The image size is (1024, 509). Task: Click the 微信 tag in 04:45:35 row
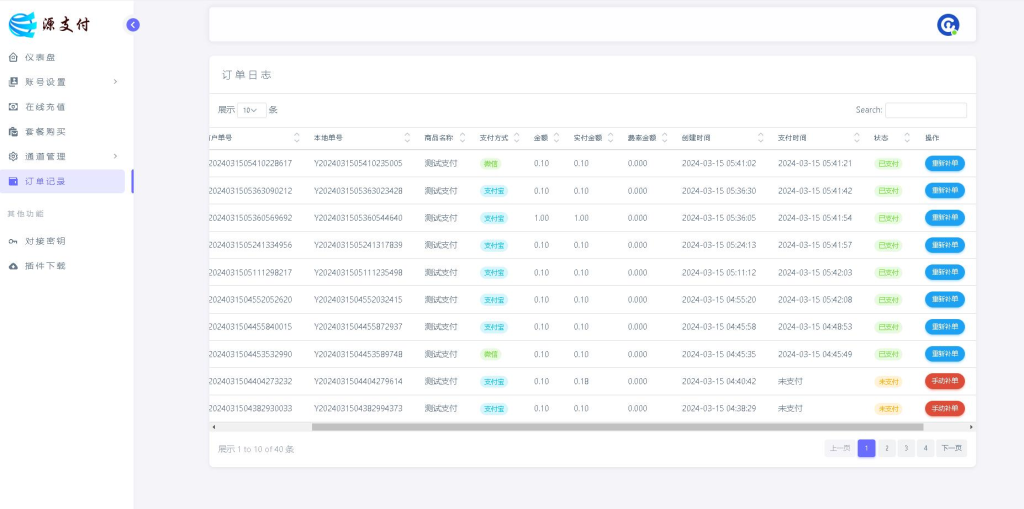pos(490,354)
